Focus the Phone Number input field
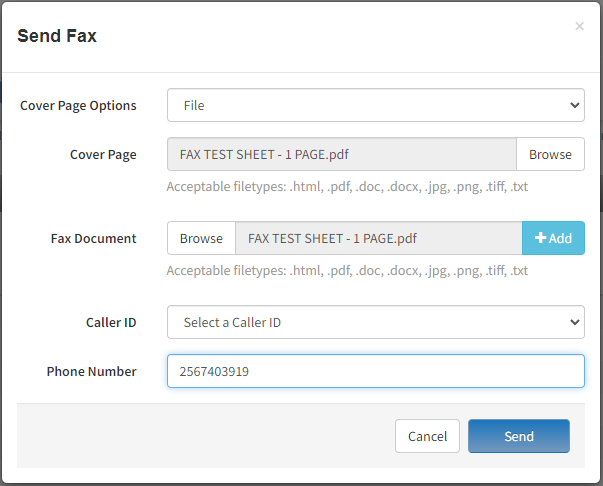Screen dimensions: 603x486 click(x=376, y=371)
